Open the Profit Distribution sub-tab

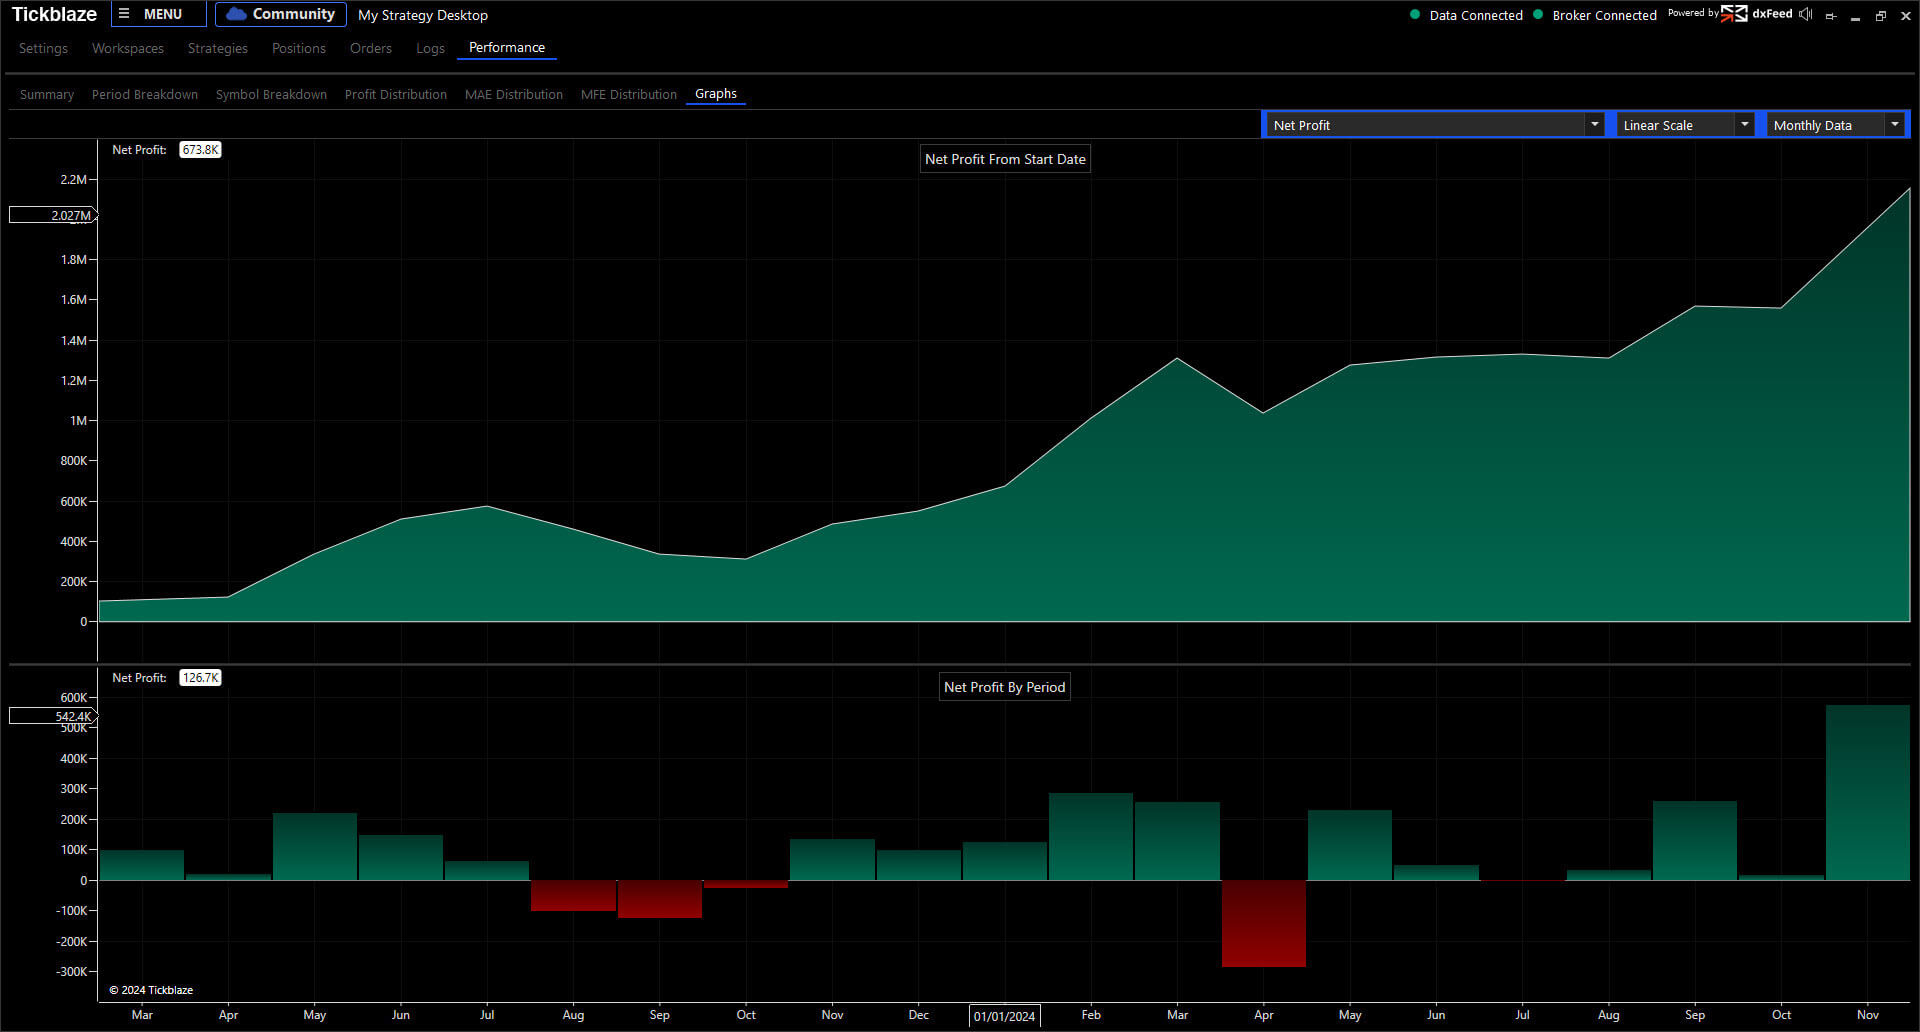(x=395, y=94)
